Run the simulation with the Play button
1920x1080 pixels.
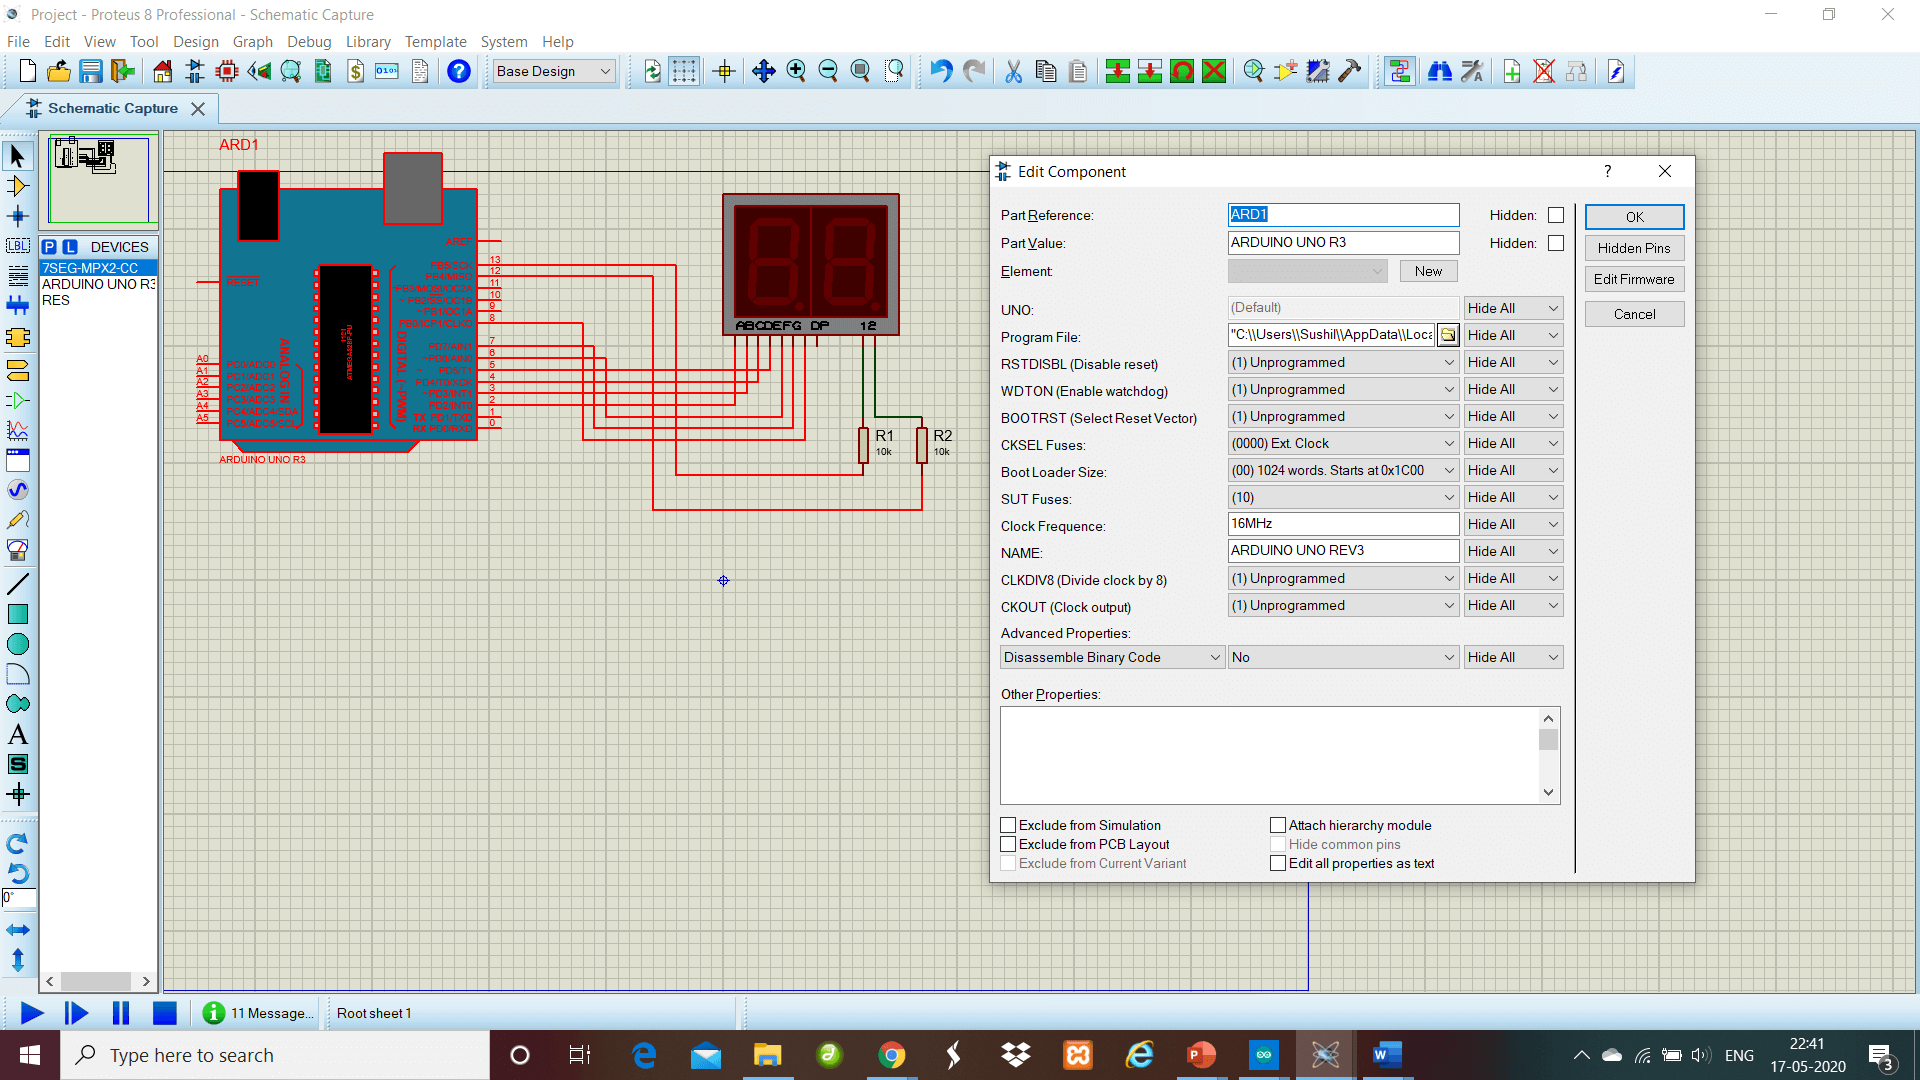(x=31, y=1013)
